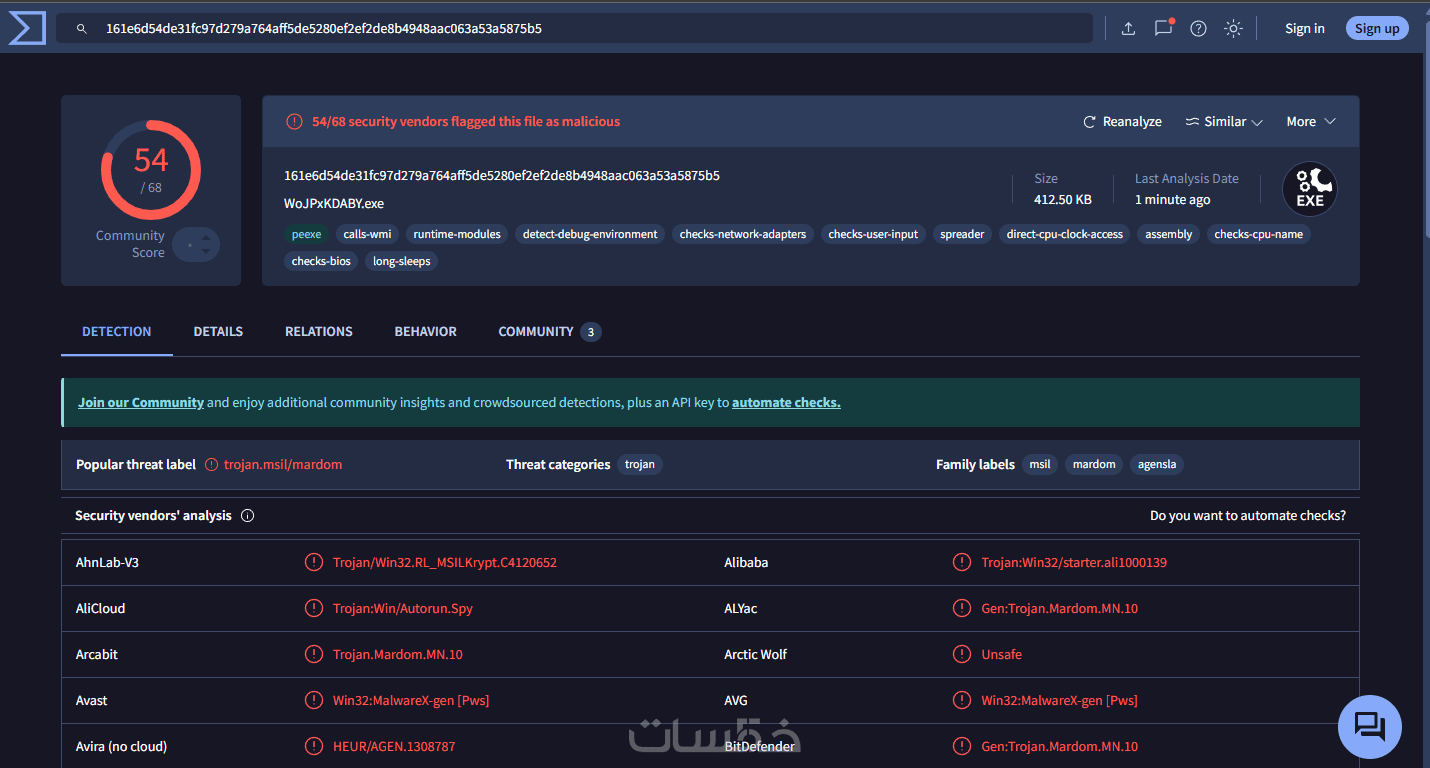Viewport: 1430px width, 768px height.
Task: Select the direct-cpu-clock-access tag
Action: [x=1065, y=235]
